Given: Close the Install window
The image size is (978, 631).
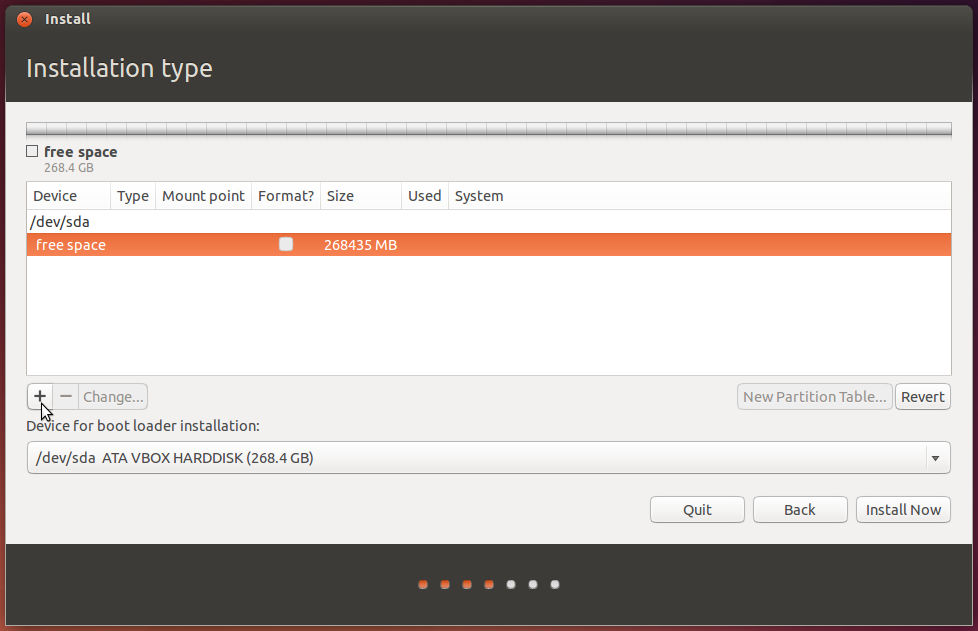Looking at the screenshot, I should pyautogui.click(x=24, y=19).
